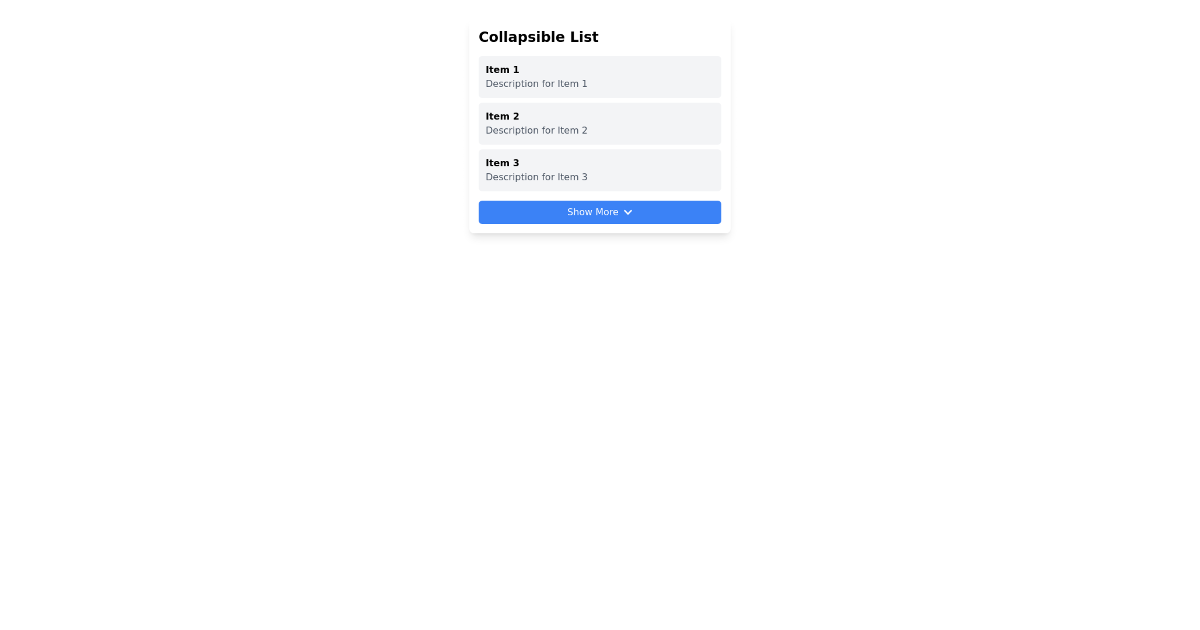Select Item 1 in the list
This screenshot has height=630, width=1200.
600,77
